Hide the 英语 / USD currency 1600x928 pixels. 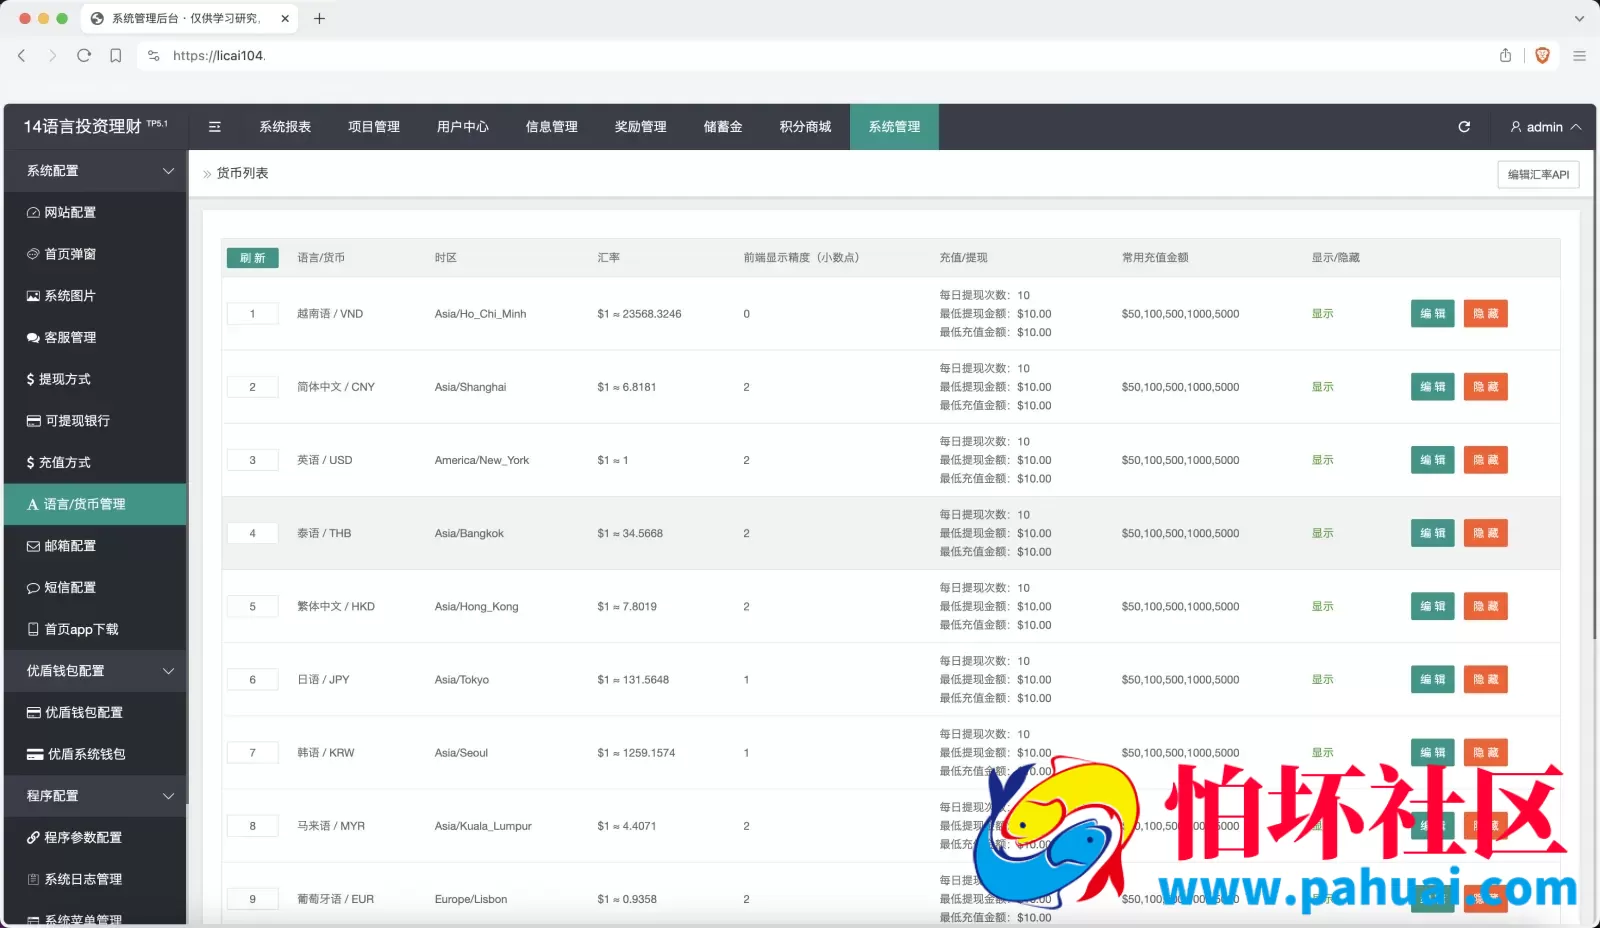[x=1486, y=460]
